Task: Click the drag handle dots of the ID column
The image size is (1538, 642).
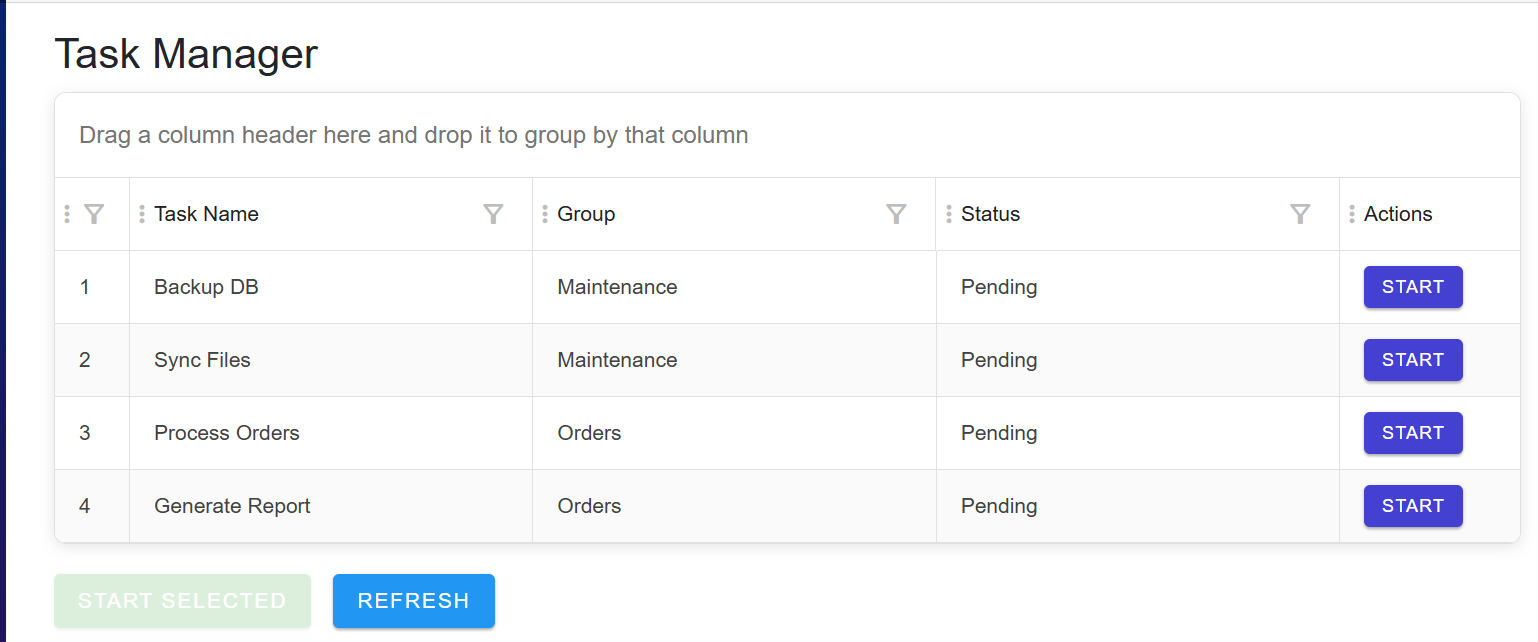Action: (67, 214)
